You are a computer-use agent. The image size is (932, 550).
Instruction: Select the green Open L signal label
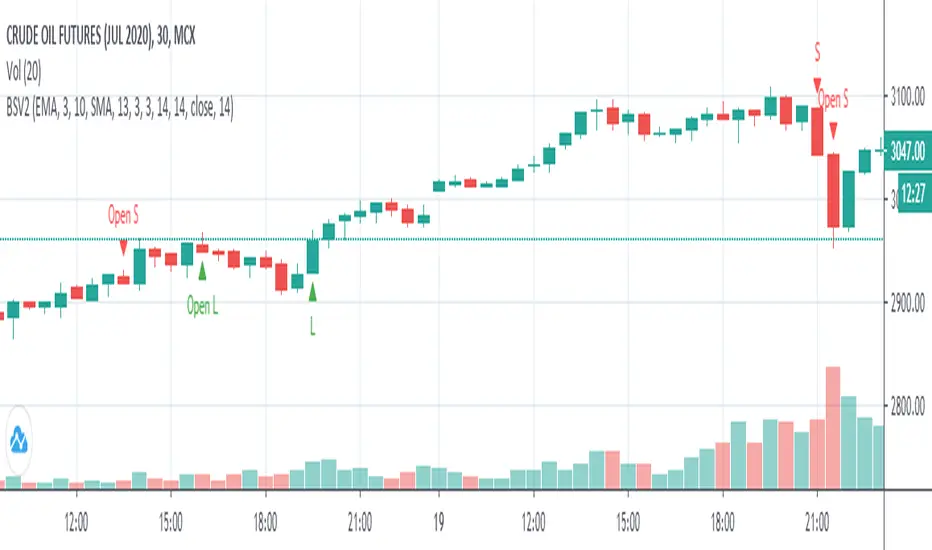pos(202,306)
